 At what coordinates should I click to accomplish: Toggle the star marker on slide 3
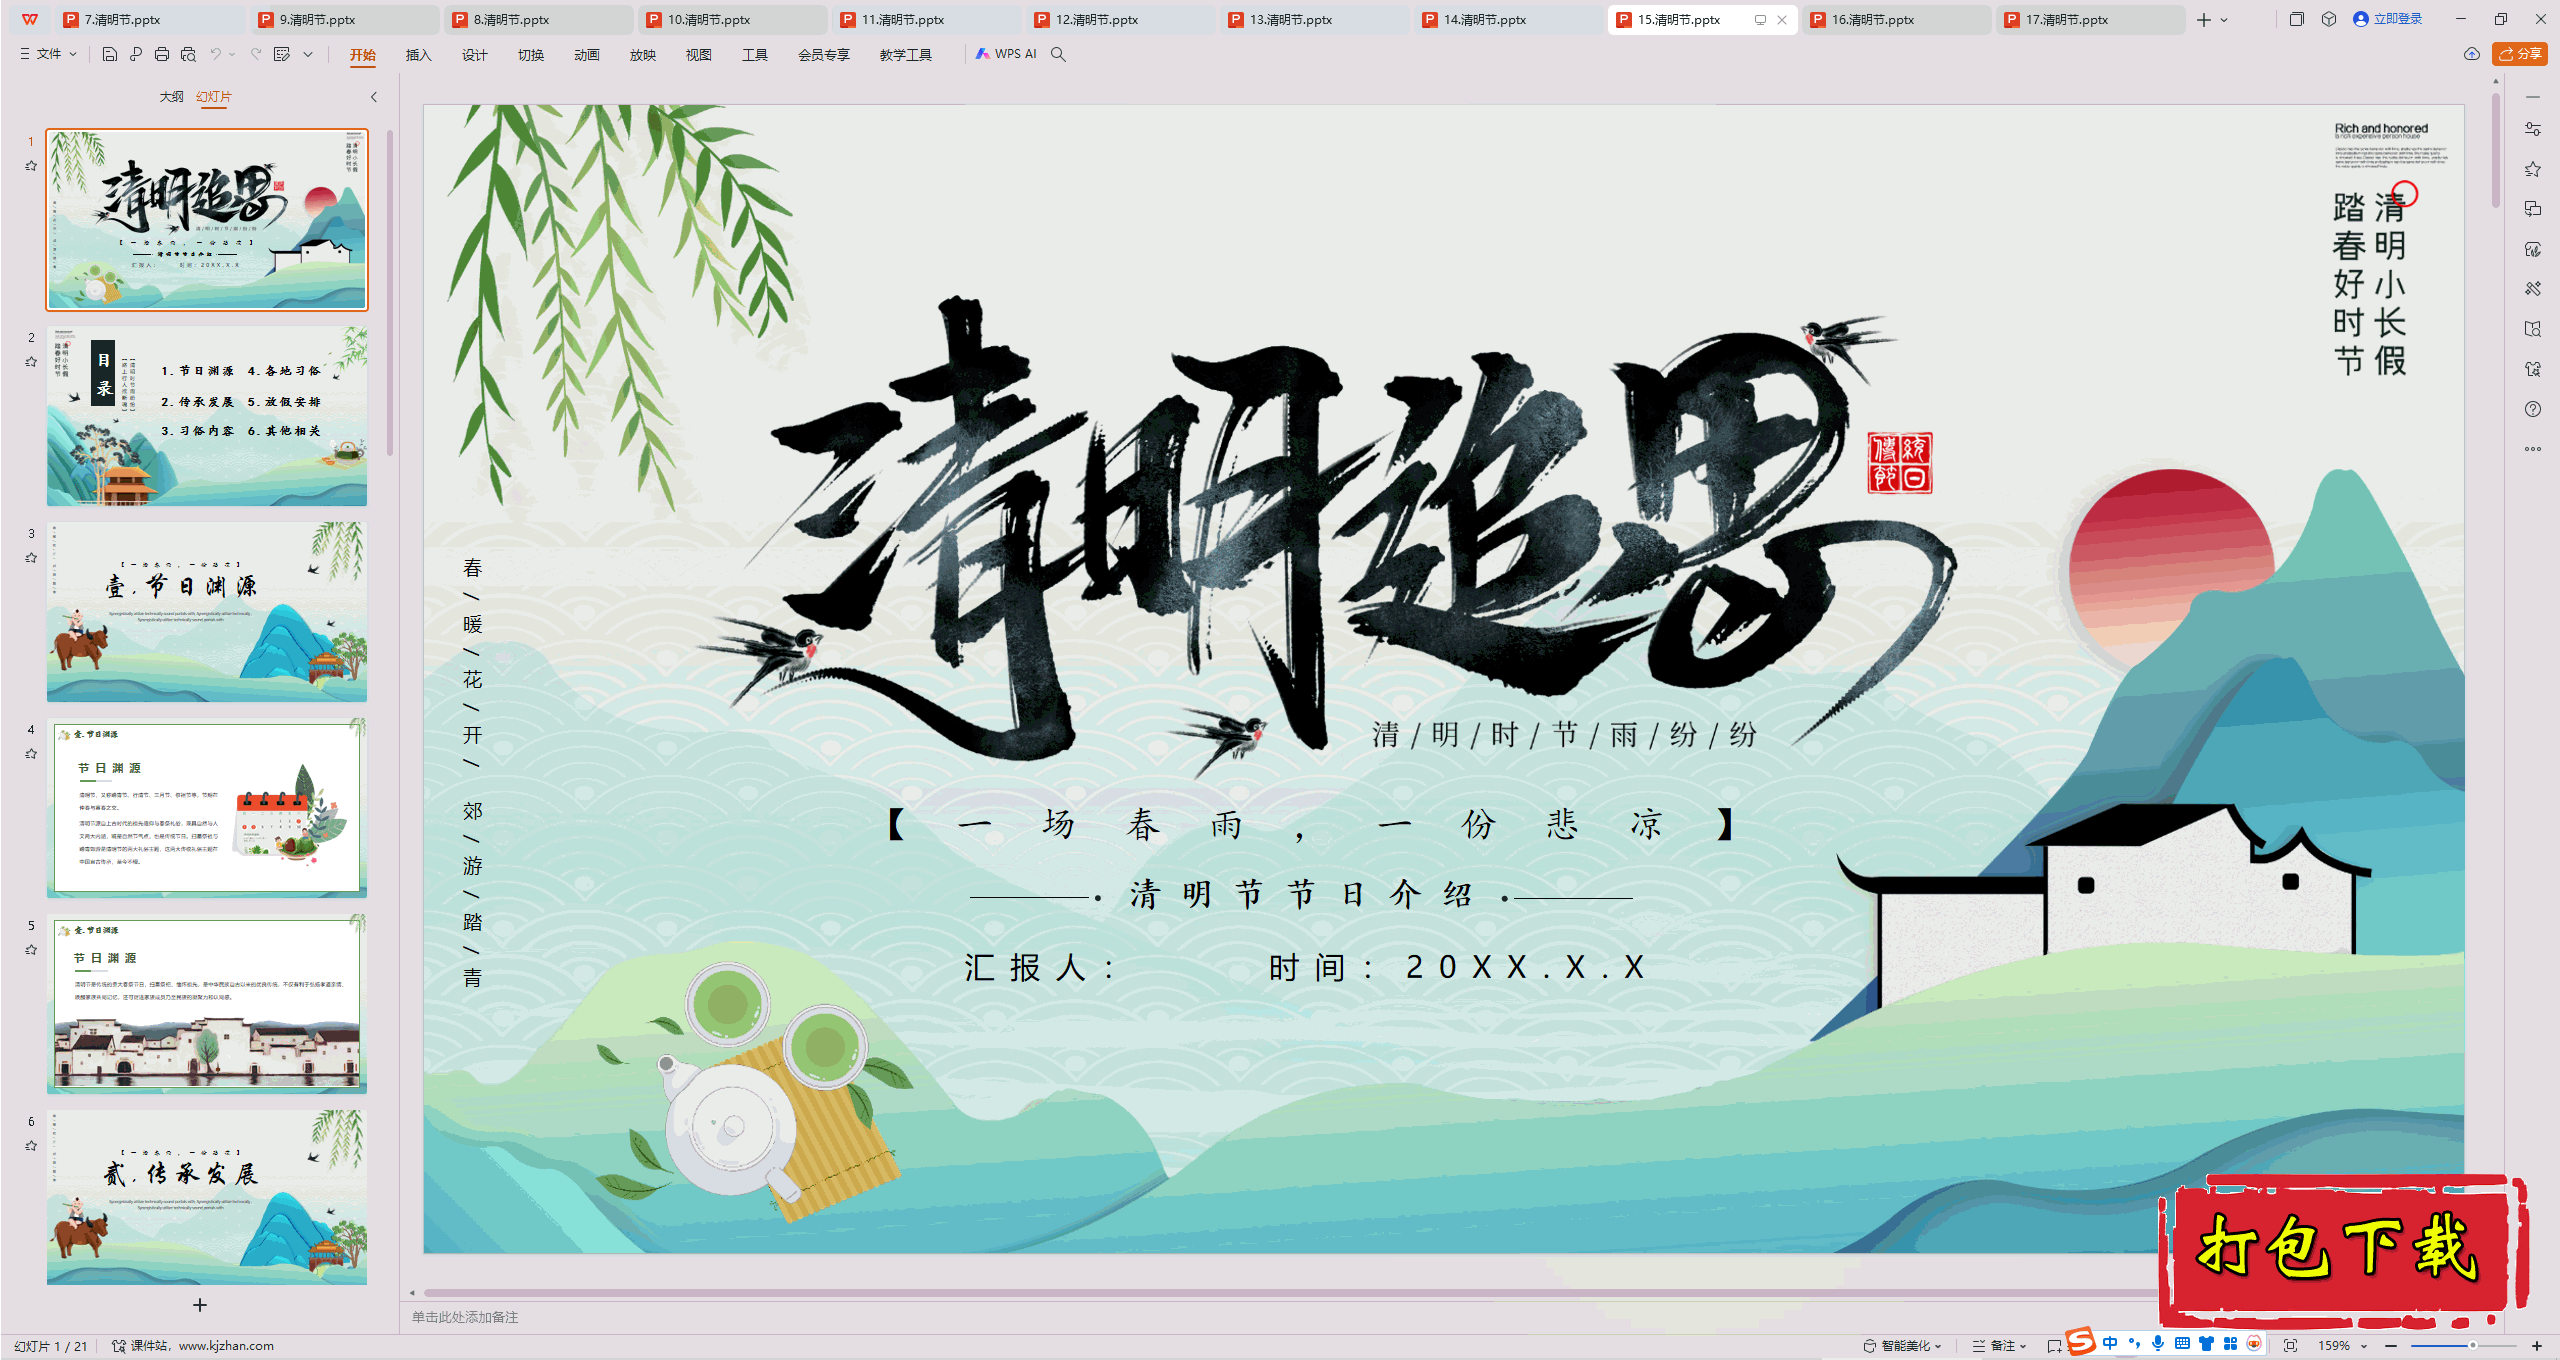[31, 558]
